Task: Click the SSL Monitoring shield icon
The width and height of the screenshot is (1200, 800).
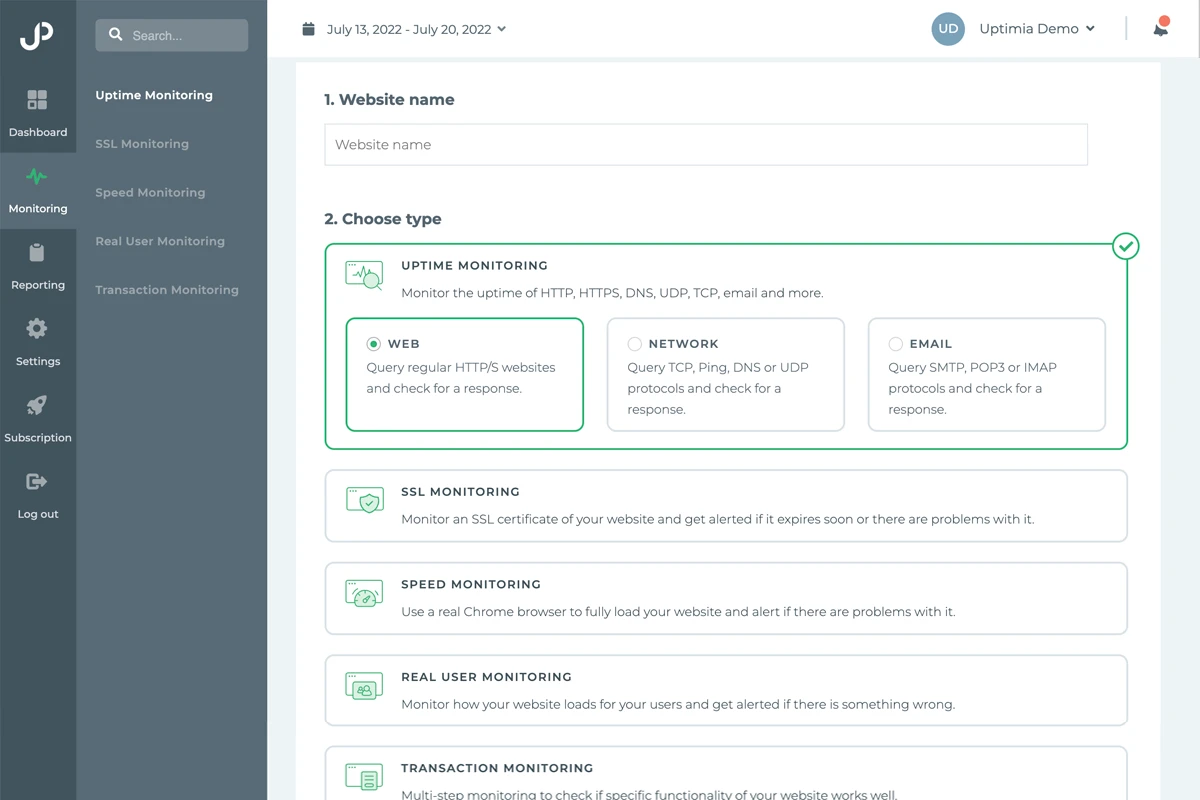Action: (364, 501)
